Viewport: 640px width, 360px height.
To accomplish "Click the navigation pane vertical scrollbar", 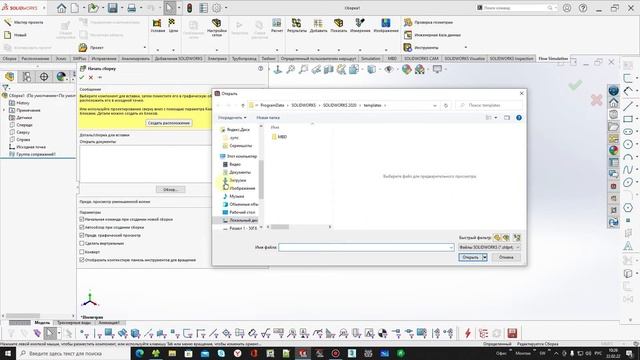I will coord(261,180).
